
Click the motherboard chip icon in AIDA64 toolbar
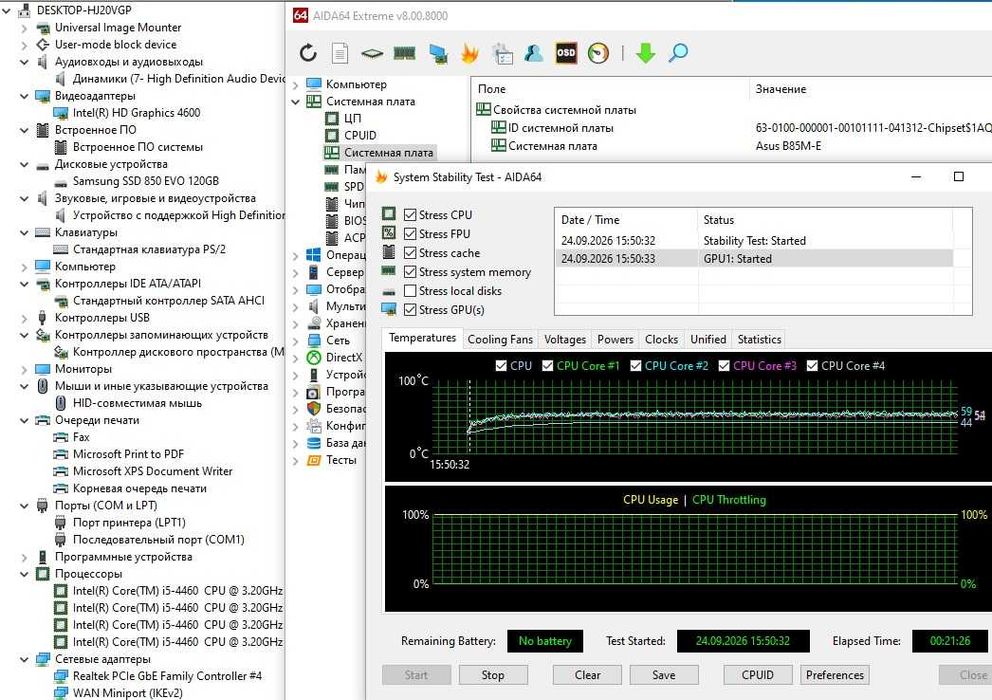point(372,54)
